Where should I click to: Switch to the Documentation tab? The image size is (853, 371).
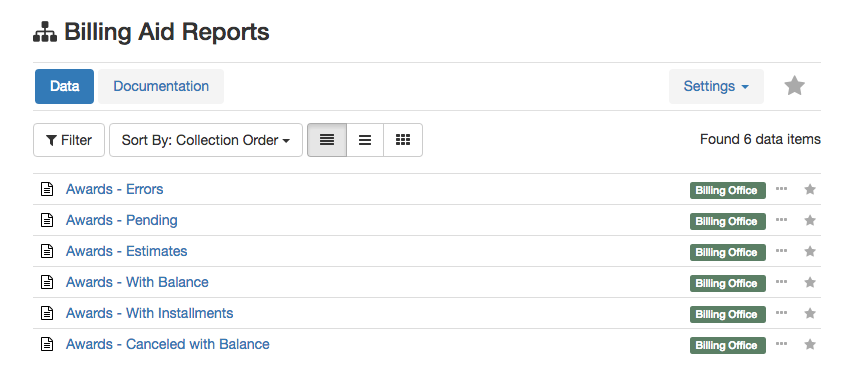point(161,86)
